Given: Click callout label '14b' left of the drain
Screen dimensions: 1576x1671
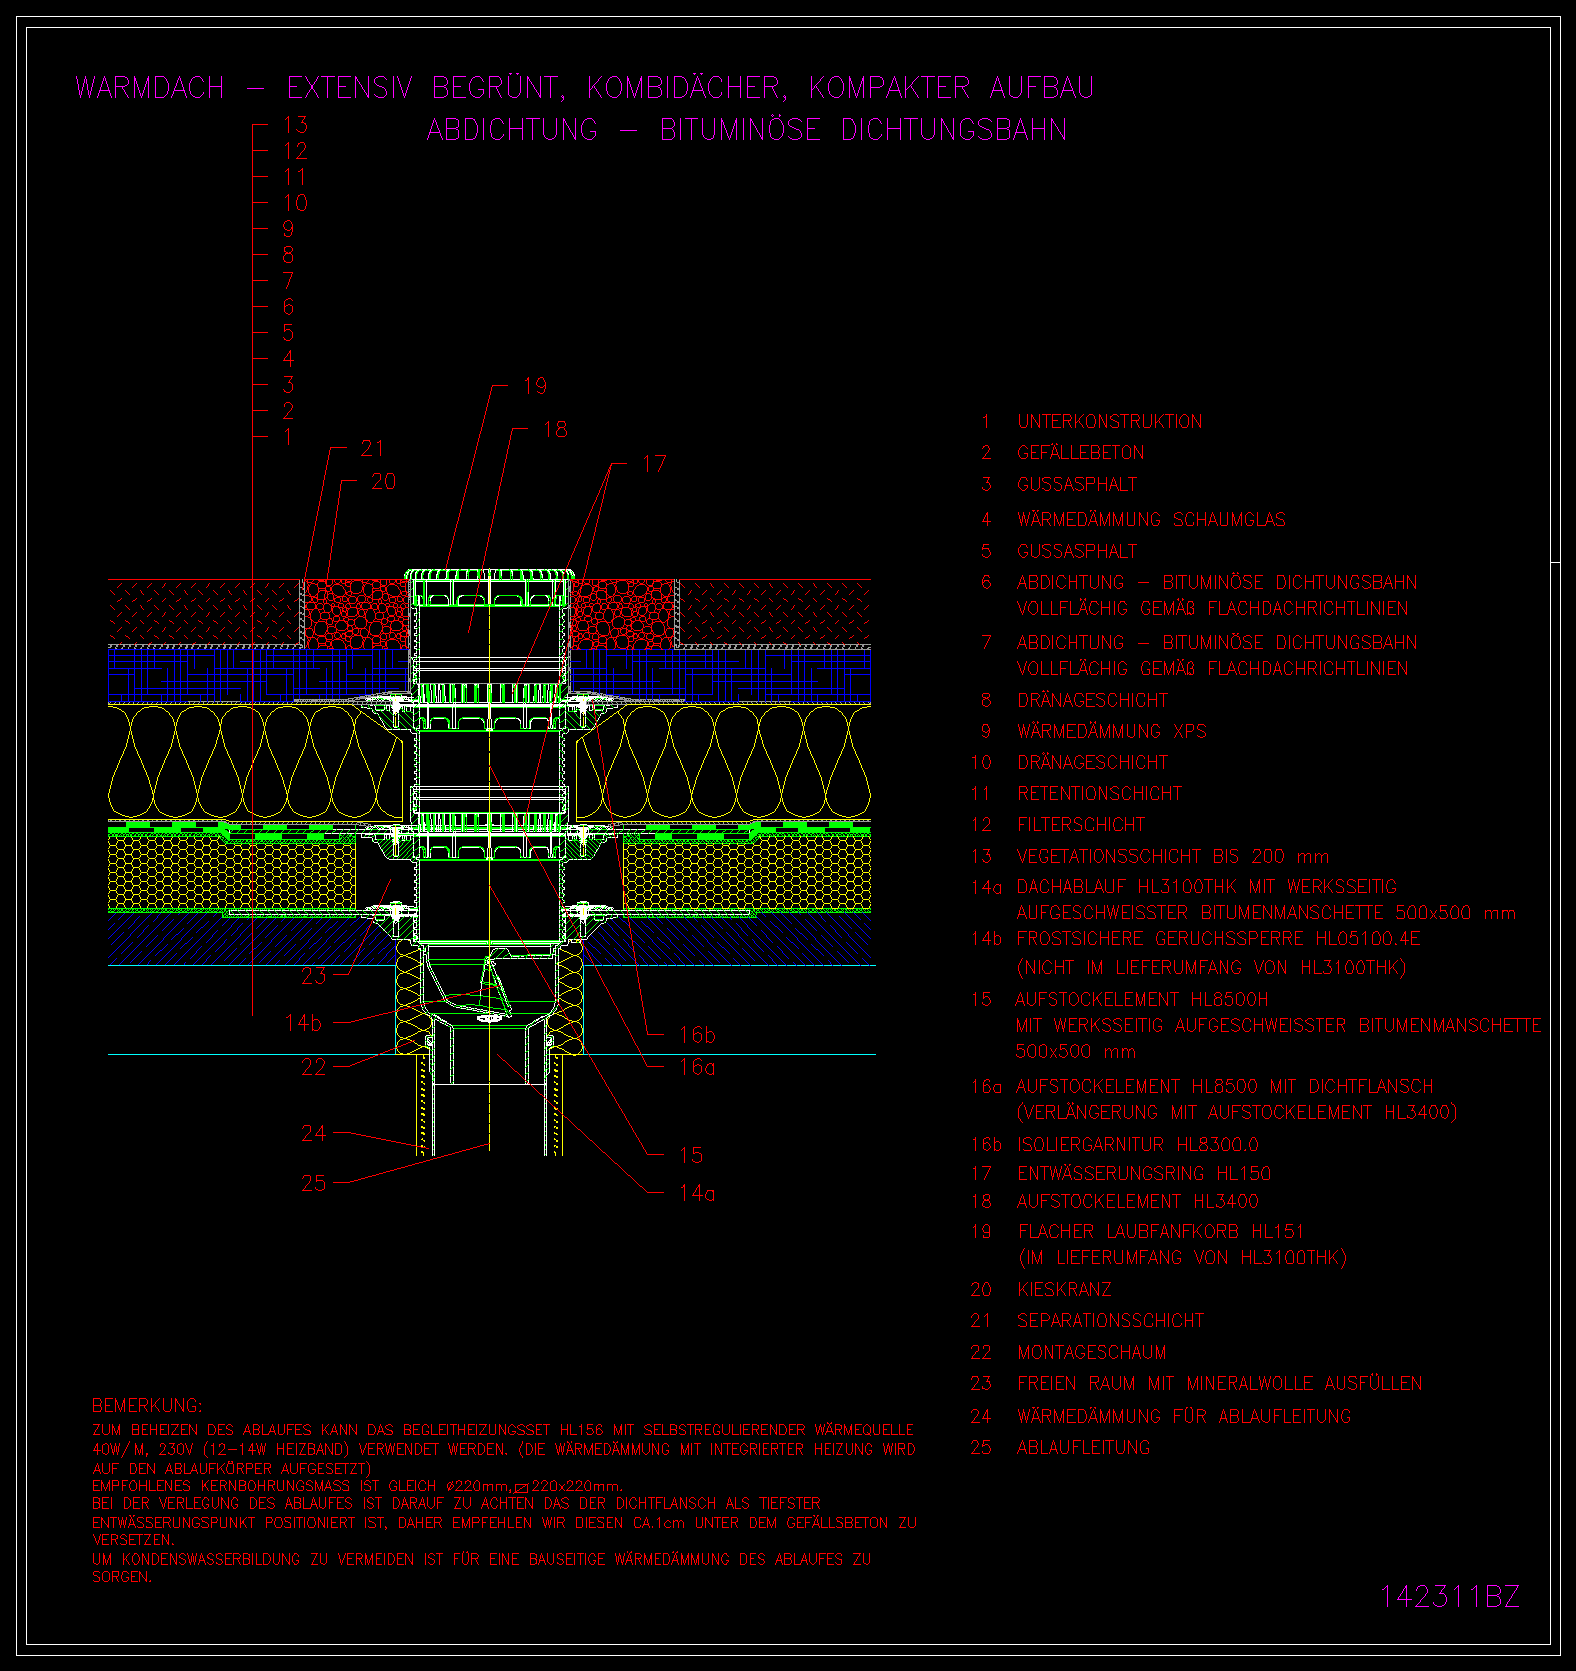Looking at the screenshot, I should (x=304, y=1023).
